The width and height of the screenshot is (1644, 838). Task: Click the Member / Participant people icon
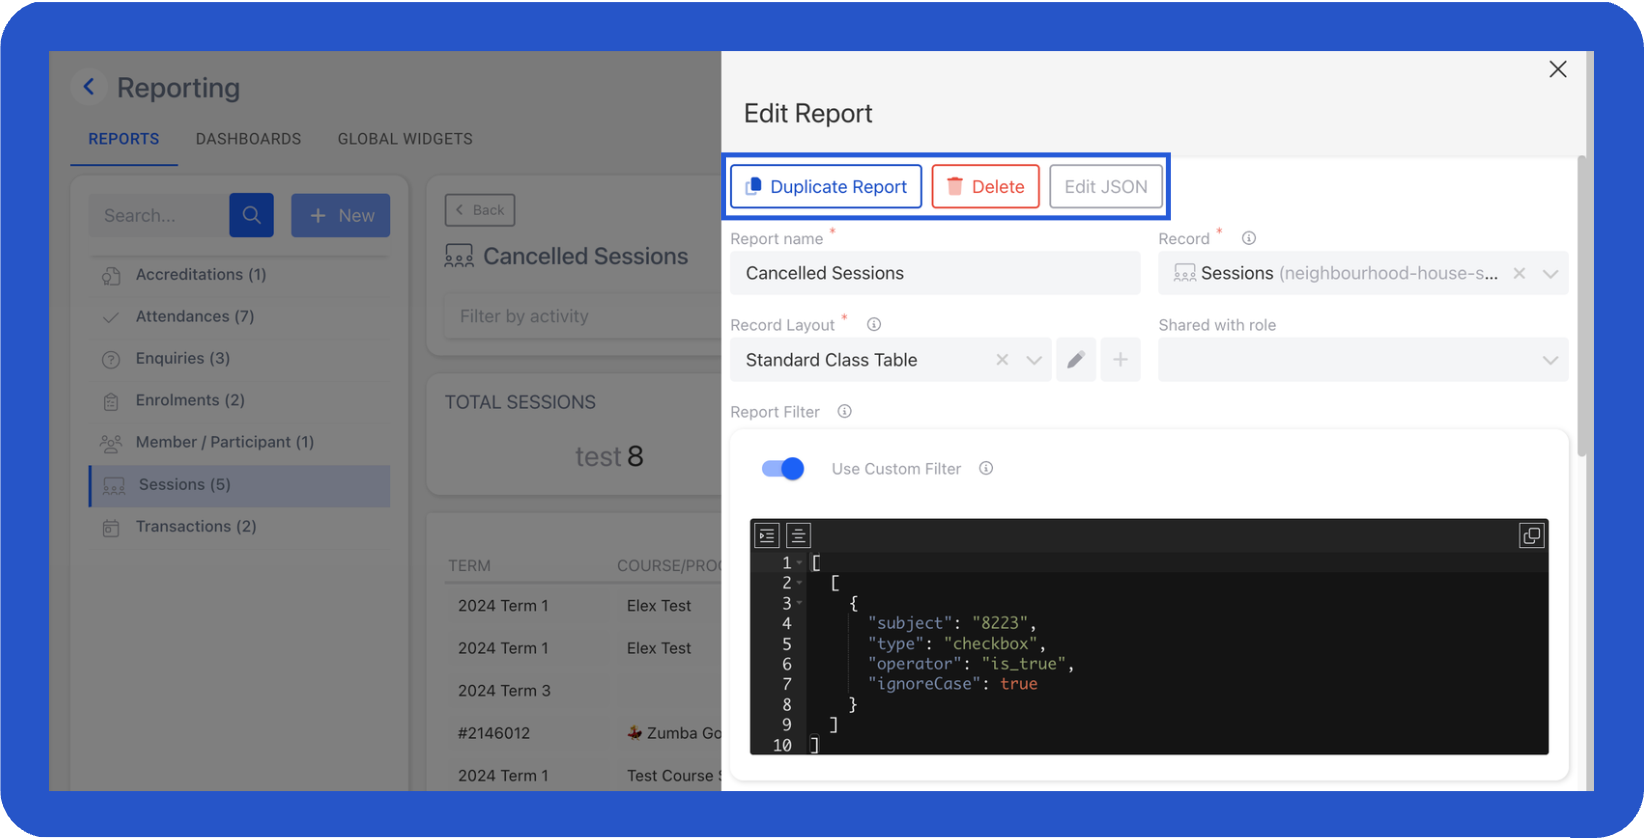[x=111, y=443]
